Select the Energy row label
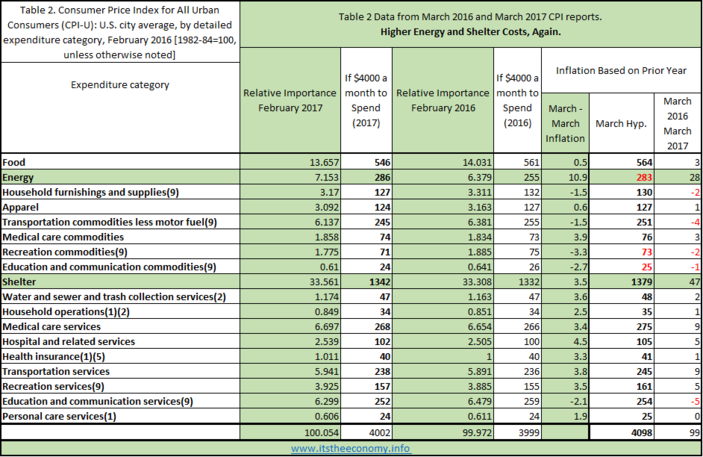Screen dimensions: 703x457 point(18,177)
